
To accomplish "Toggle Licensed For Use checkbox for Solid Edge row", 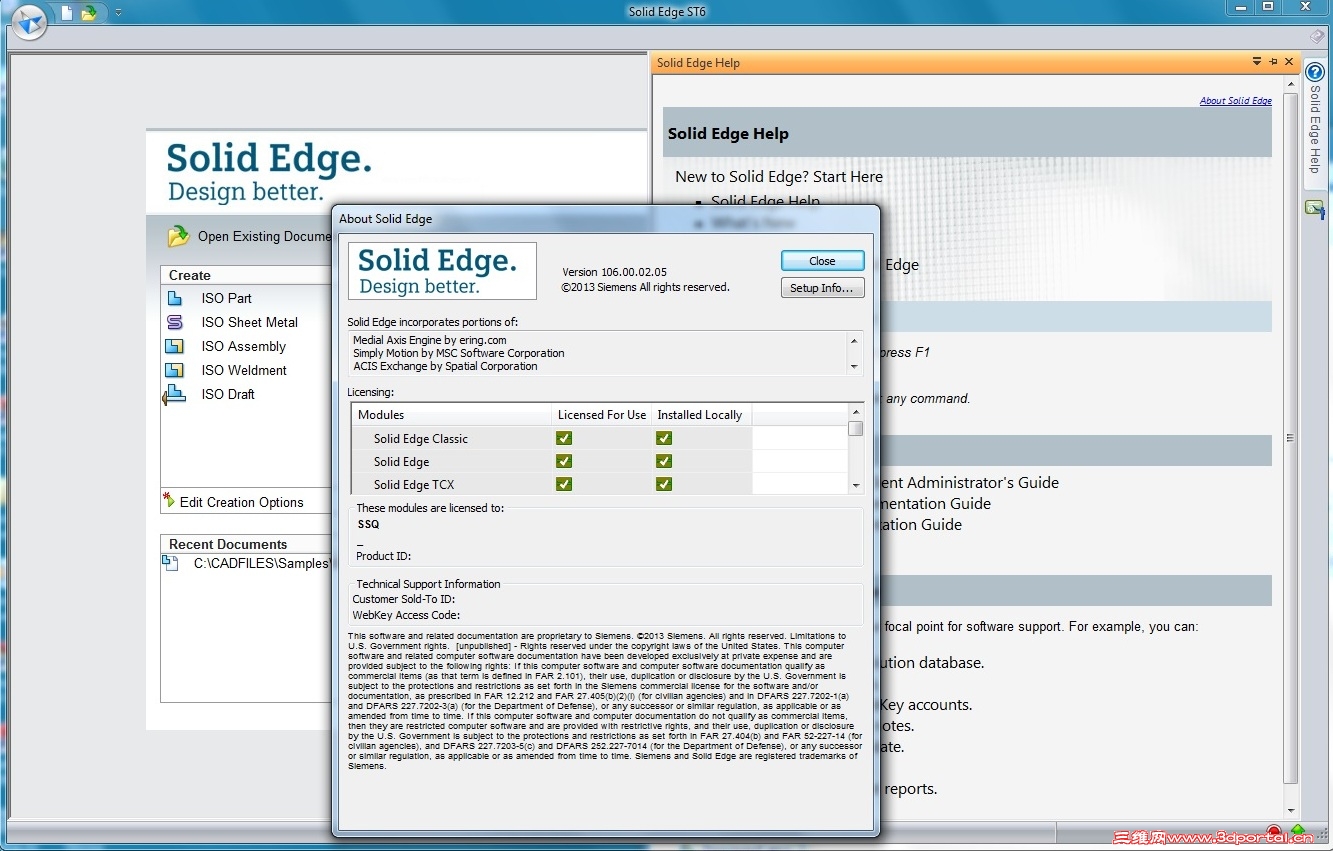I will click(564, 461).
